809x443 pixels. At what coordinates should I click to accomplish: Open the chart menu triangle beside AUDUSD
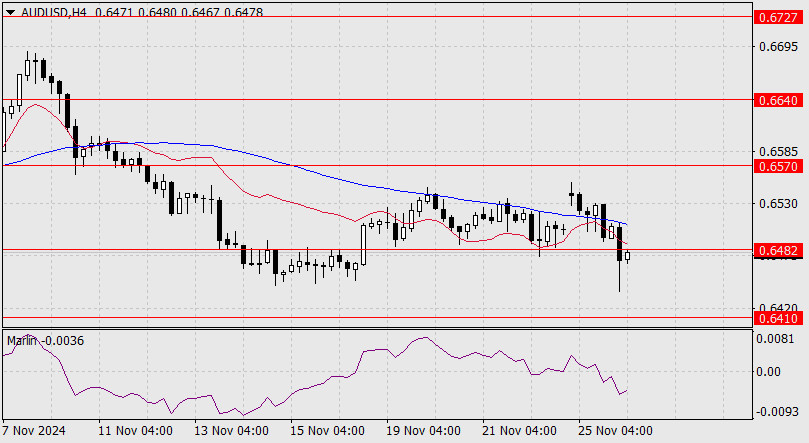(10, 12)
